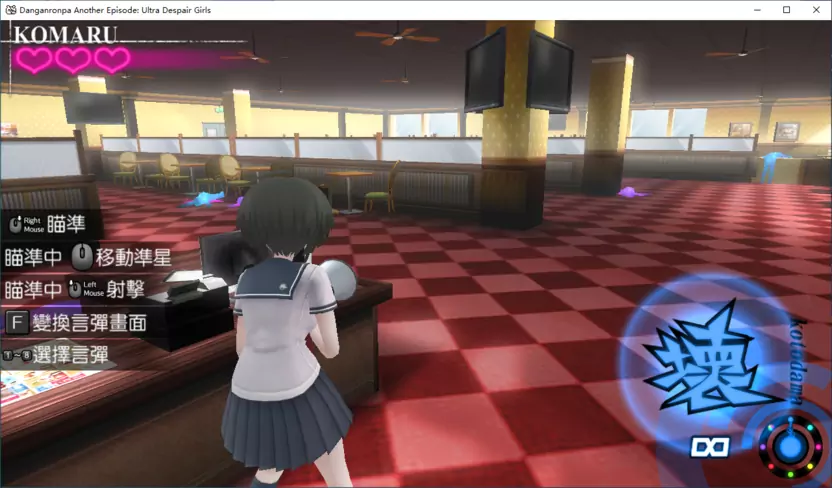Click the twin monitors on the yellow pillar
This screenshot has width=832, height=488.
[518, 71]
